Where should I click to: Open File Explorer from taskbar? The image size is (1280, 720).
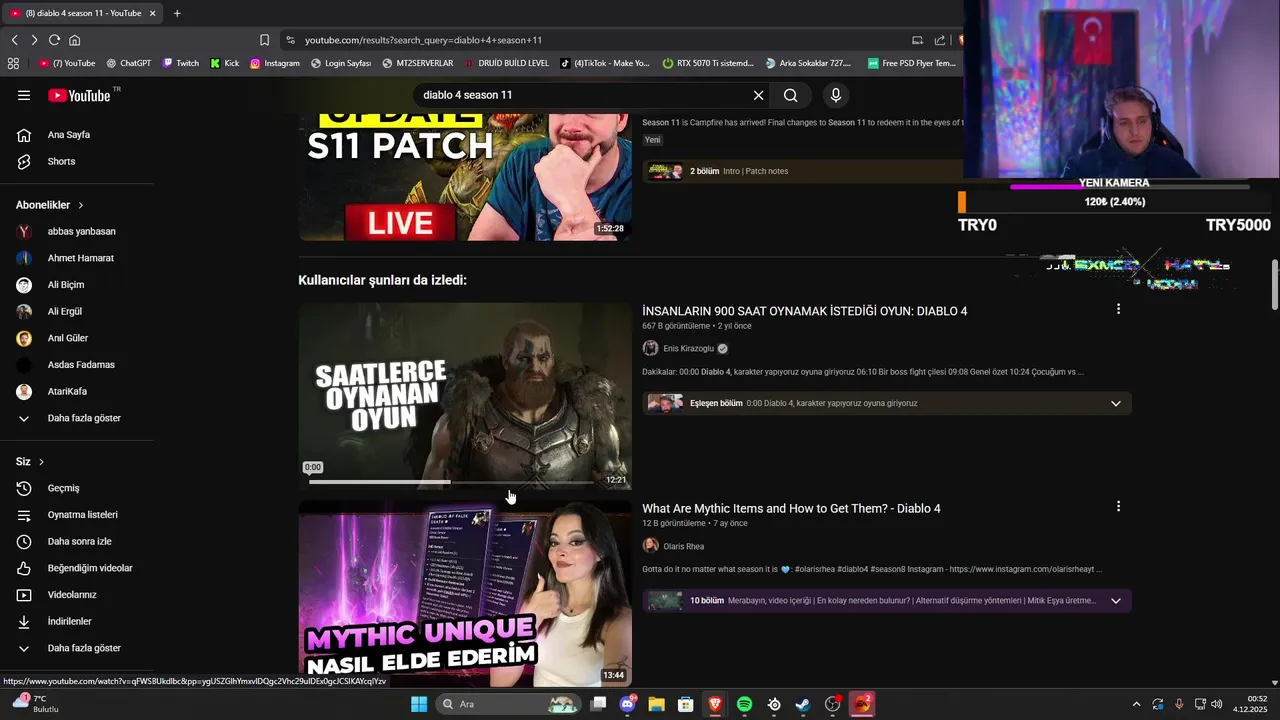pyautogui.click(x=656, y=704)
